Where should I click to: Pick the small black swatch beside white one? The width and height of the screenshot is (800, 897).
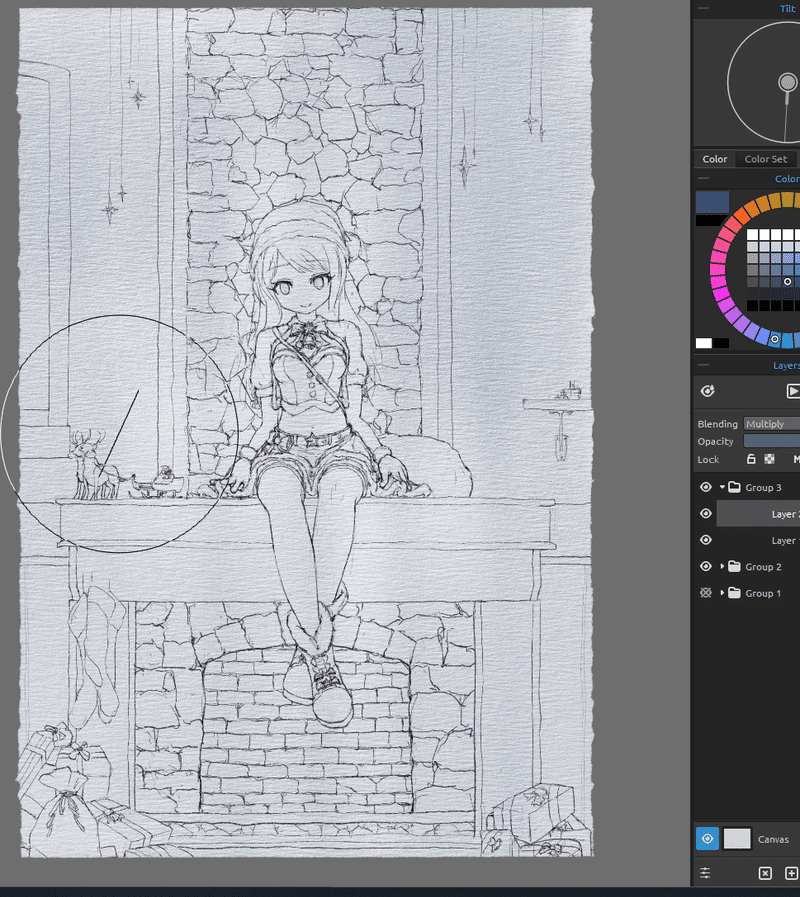721,343
